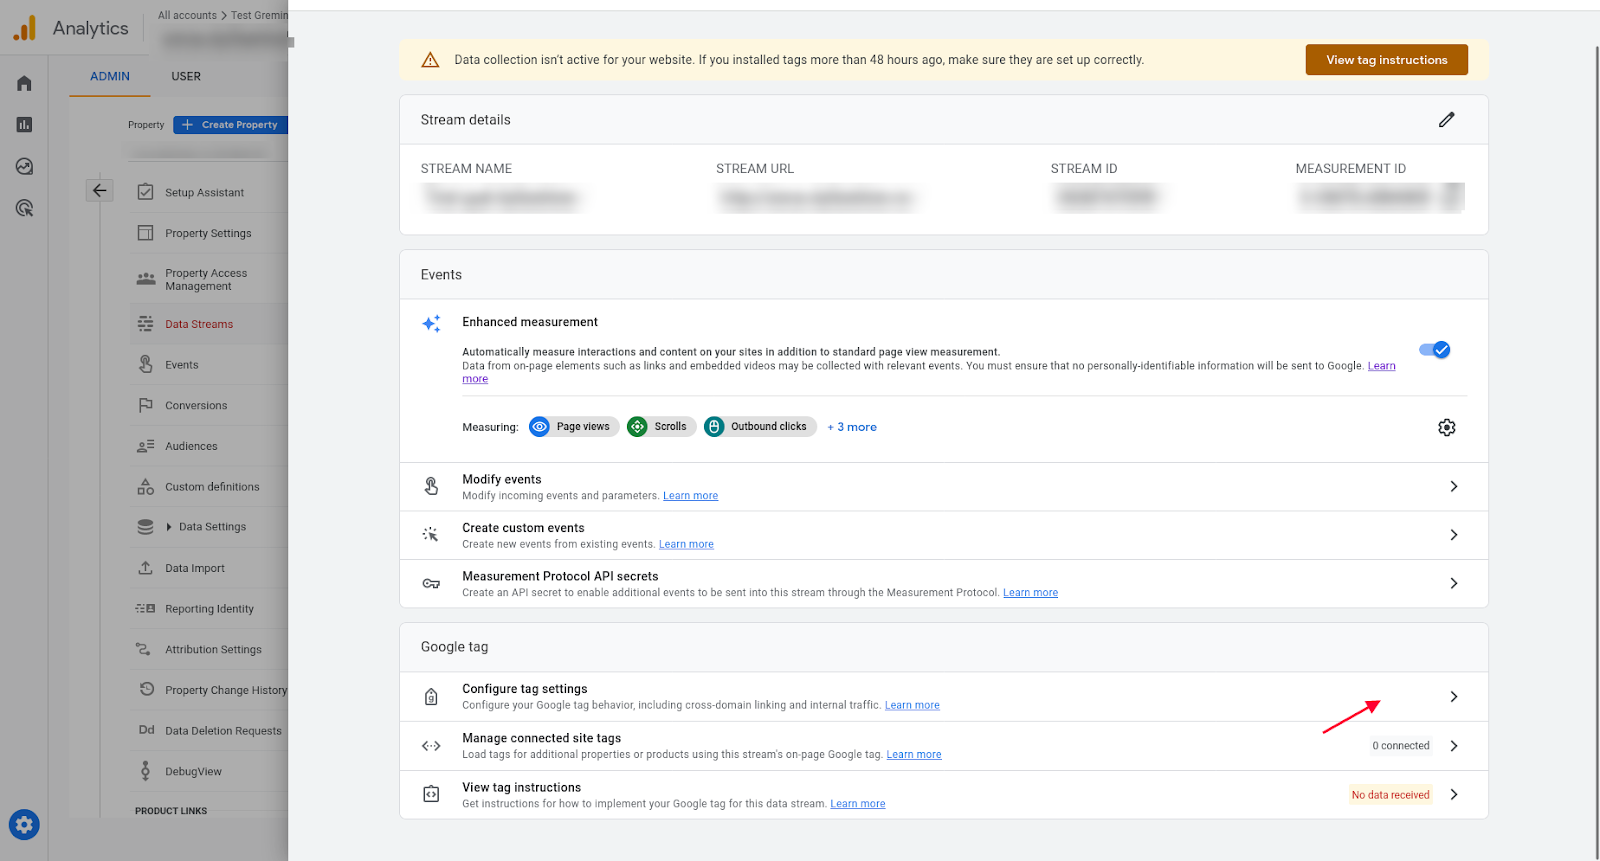Click the Measurement Protocol key icon
The width and height of the screenshot is (1600, 861).
coord(431,583)
